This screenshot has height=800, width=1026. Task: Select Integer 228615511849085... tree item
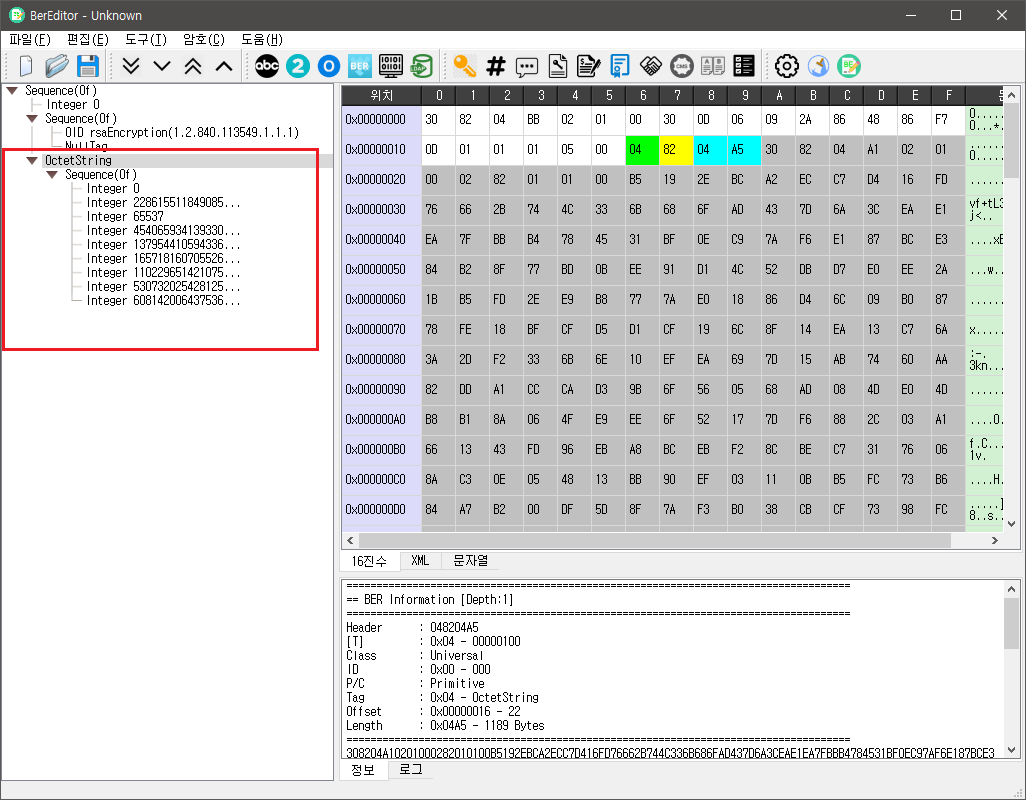click(x=164, y=203)
